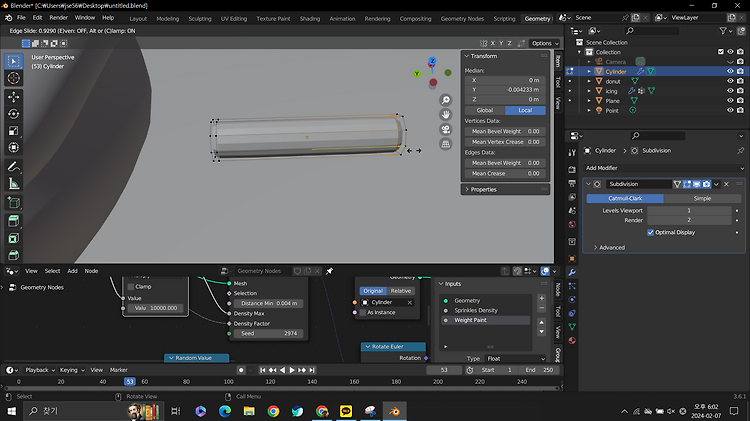Jump to timeline end frame
This screenshot has height=421, width=750.
pyautogui.click(x=312, y=370)
